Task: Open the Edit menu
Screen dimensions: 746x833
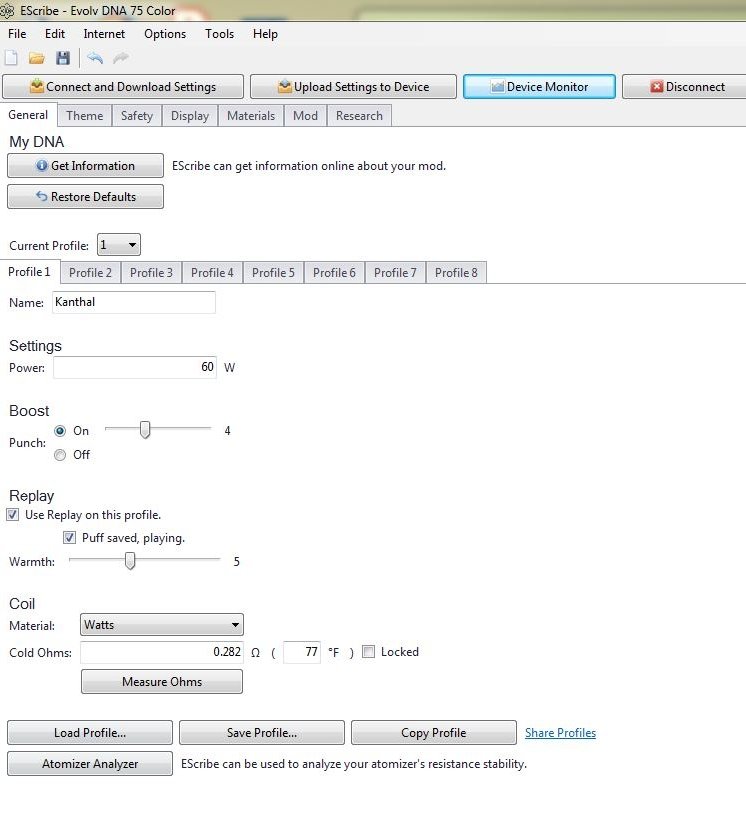Action: pyautogui.click(x=55, y=34)
